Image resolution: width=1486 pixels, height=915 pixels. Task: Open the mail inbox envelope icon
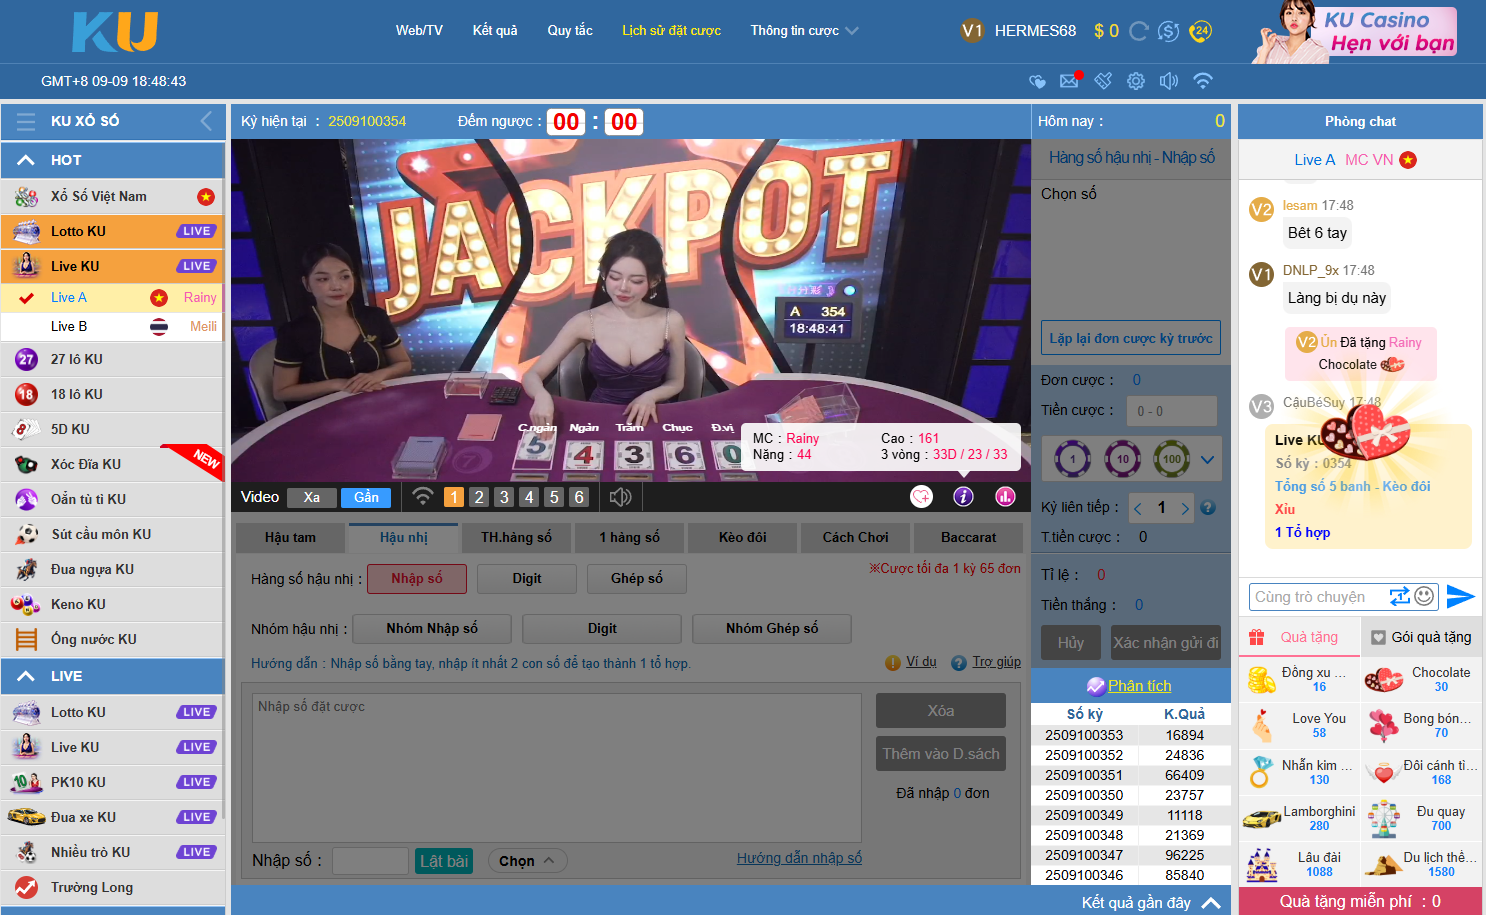pos(1069,81)
